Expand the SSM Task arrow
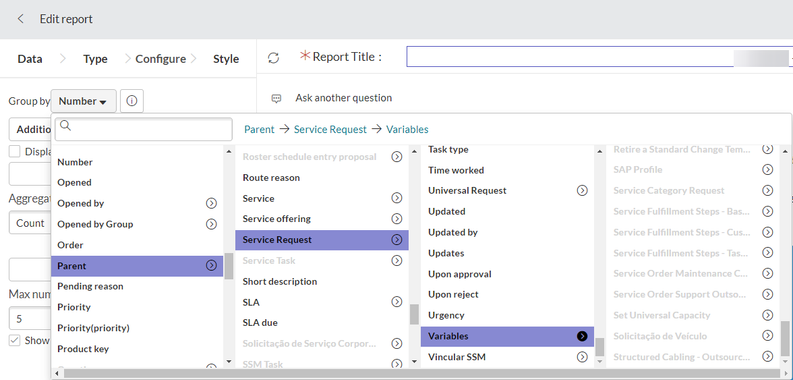The width and height of the screenshot is (793, 380). [397, 364]
